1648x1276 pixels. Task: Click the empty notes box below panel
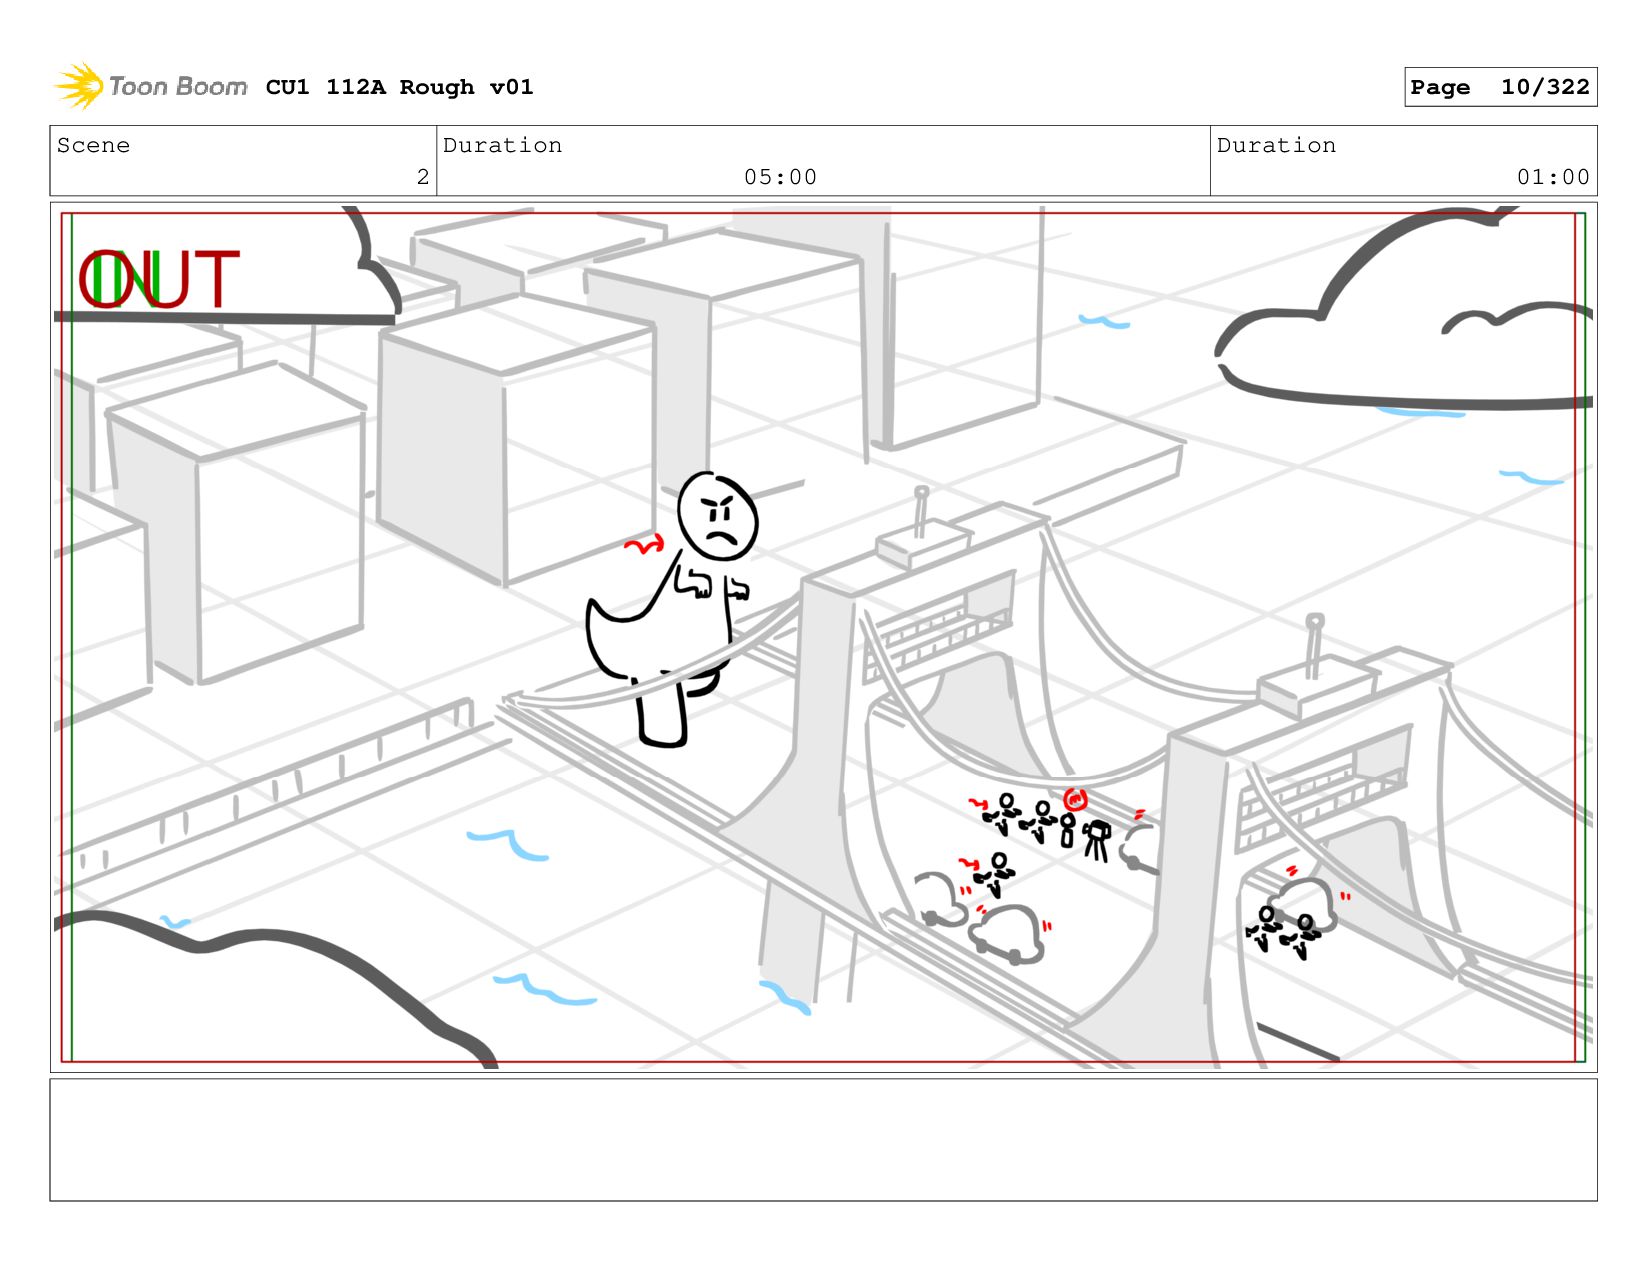click(823, 1139)
